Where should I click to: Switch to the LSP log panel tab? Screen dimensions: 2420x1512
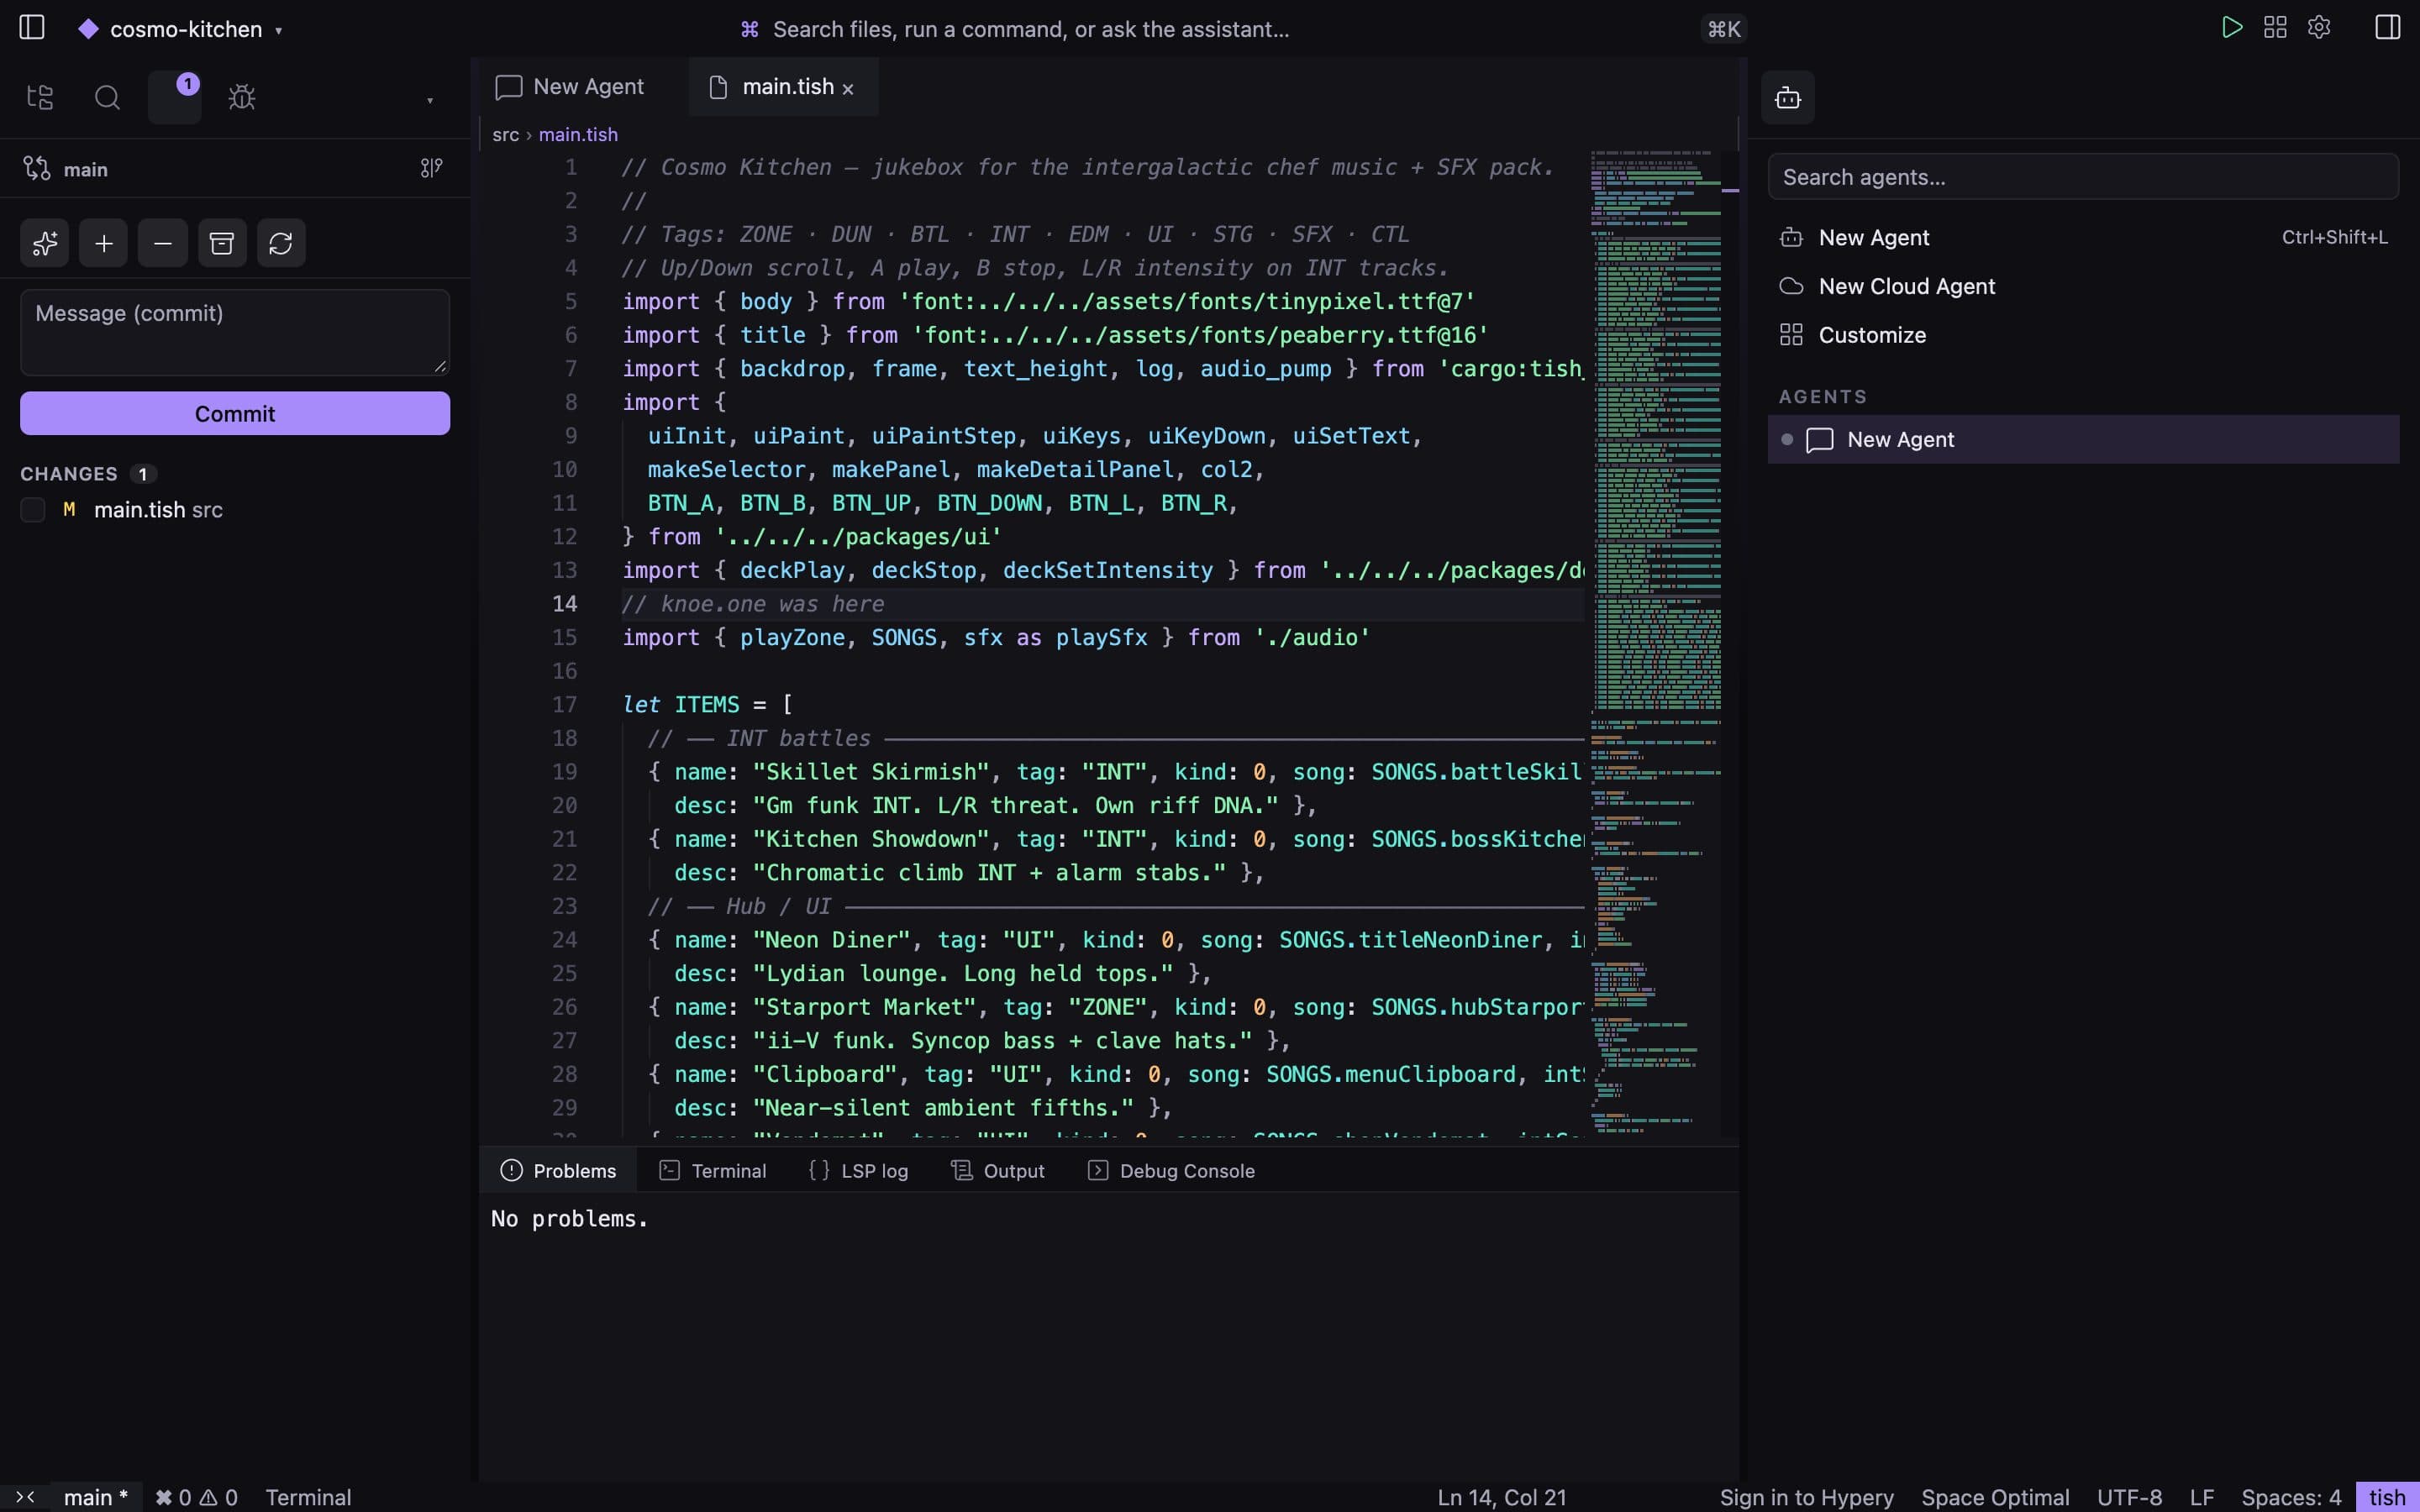point(858,1170)
